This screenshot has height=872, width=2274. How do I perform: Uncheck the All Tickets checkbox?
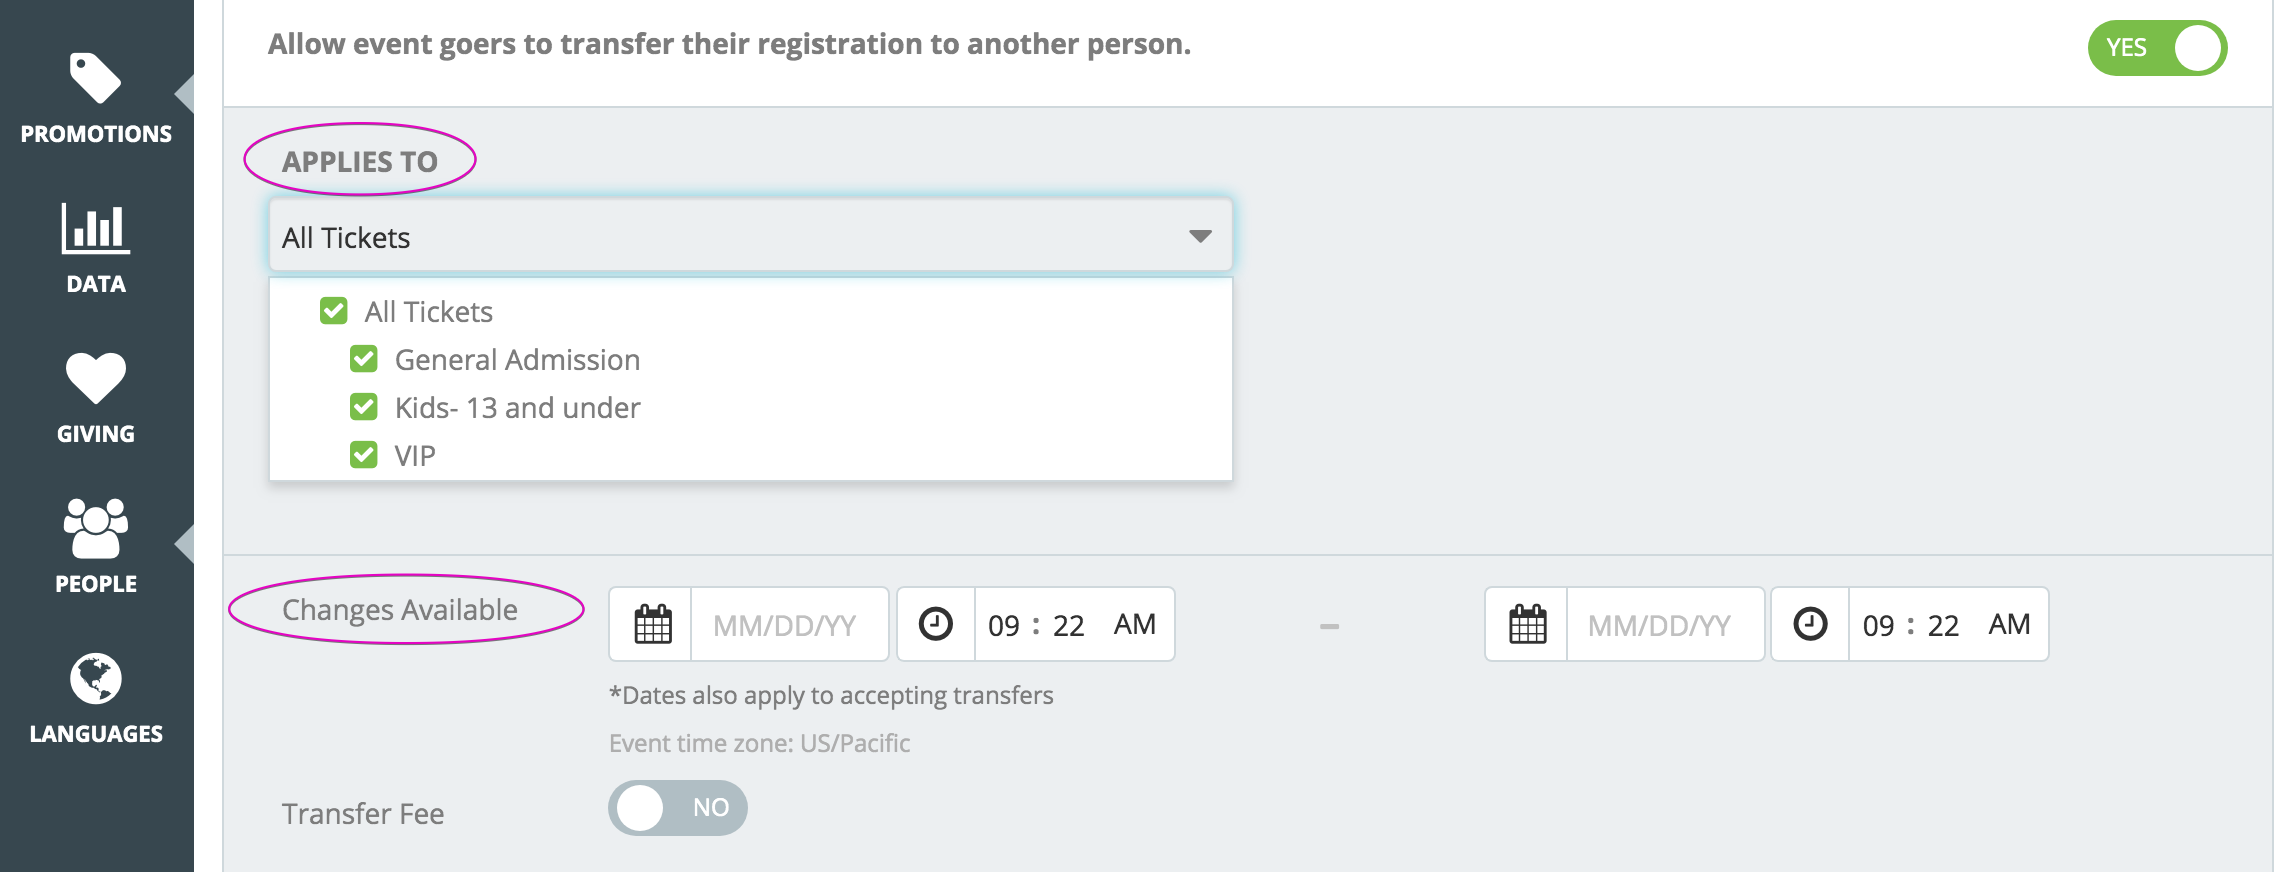coord(334,311)
